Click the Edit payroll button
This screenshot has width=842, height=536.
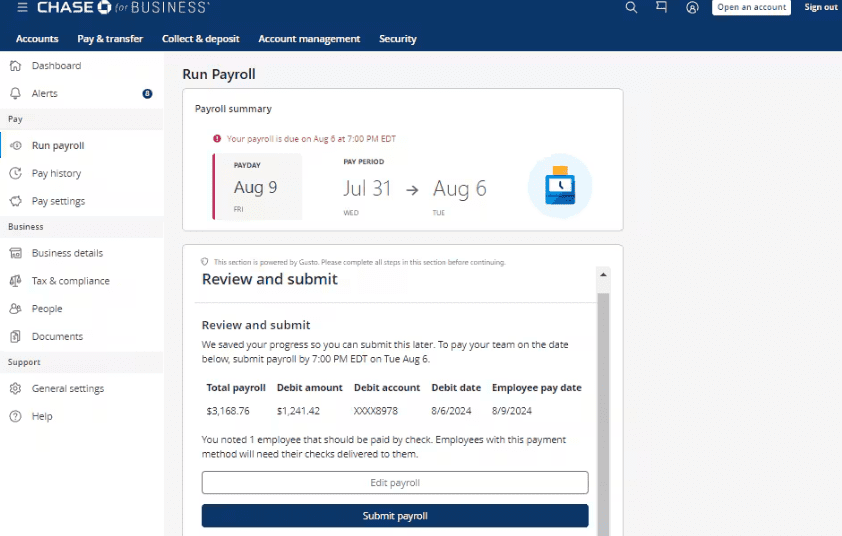395,482
